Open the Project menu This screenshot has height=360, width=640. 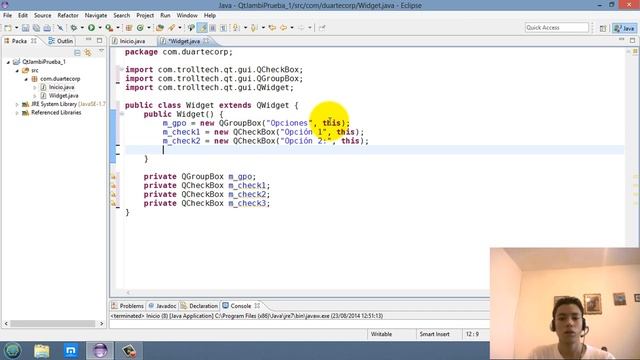point(145,16)
